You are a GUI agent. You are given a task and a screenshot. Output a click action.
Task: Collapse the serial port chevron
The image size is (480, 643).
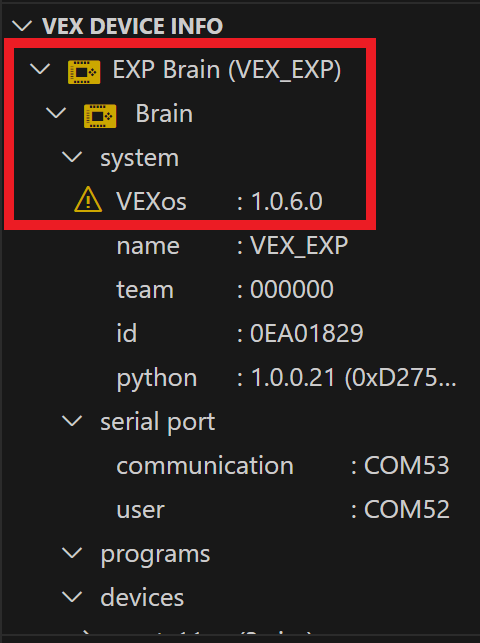[x=73, y=422]
